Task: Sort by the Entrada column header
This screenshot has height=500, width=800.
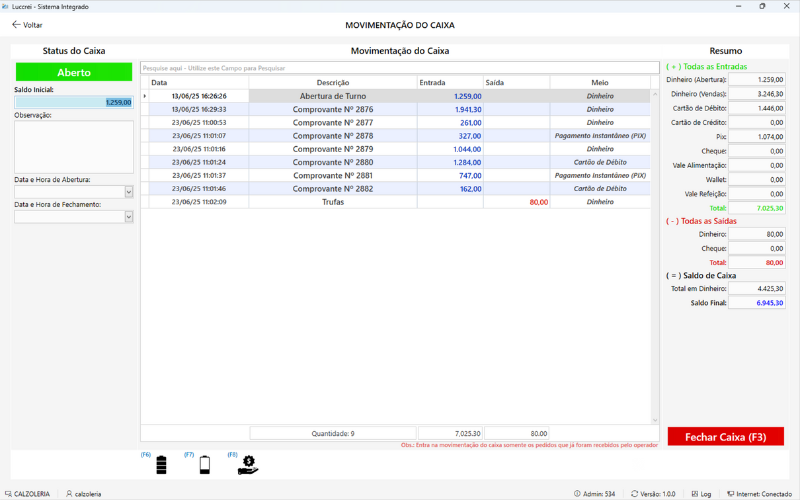Action: click(x=450, y=82)
